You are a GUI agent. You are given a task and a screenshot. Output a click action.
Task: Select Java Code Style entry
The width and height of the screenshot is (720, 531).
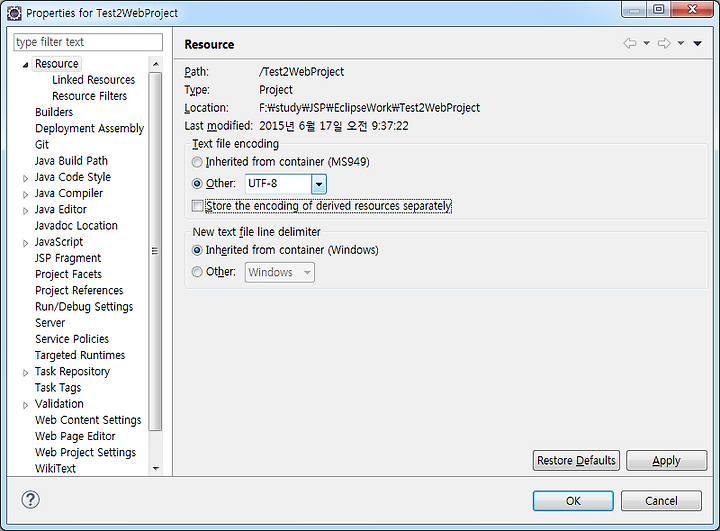(73, 177)
